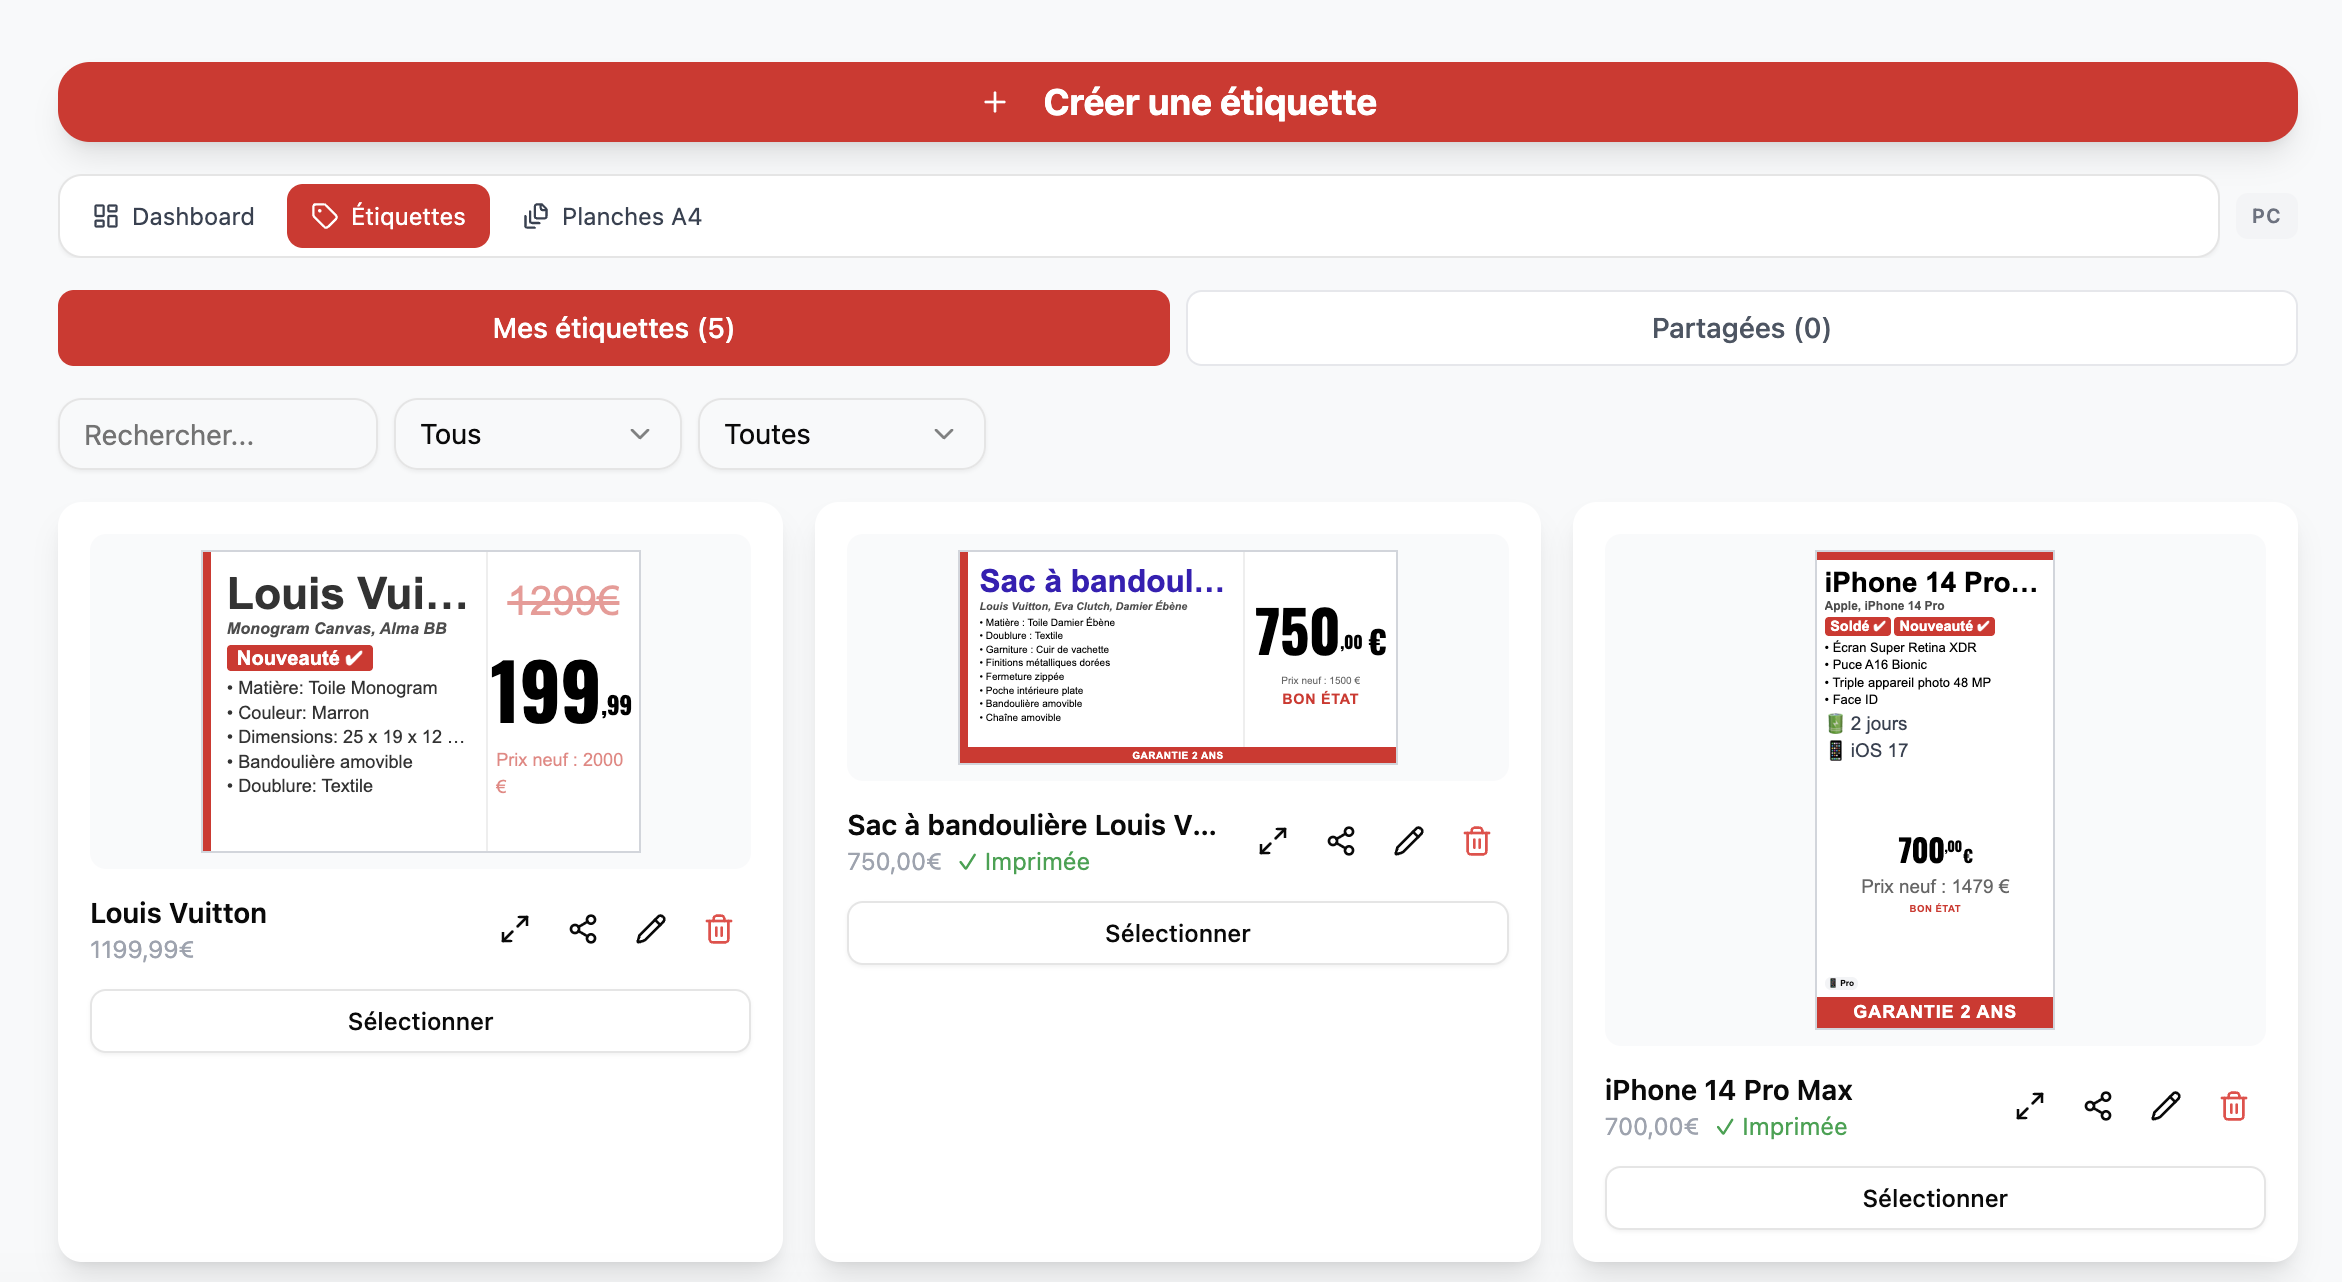Click the iPhone 14 Pro Max card title
The height and width of the screenshot is (1282, 2342).
pos(1728,1090)
